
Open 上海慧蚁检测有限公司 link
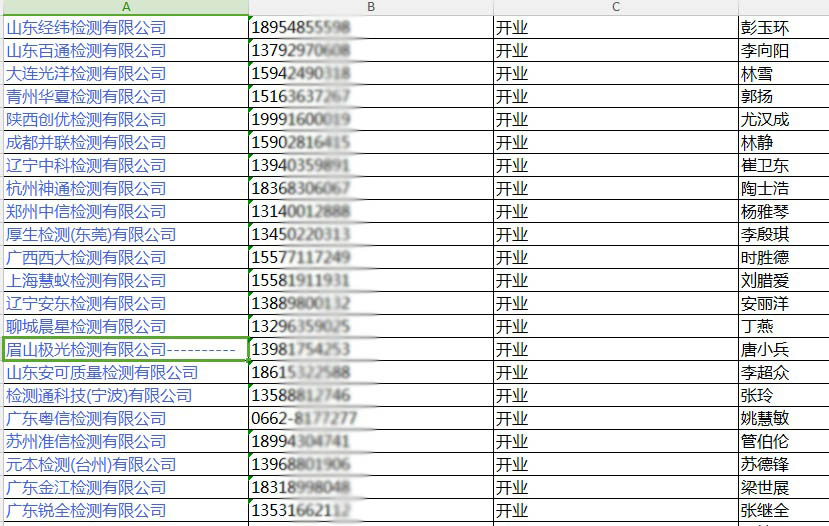86,281
